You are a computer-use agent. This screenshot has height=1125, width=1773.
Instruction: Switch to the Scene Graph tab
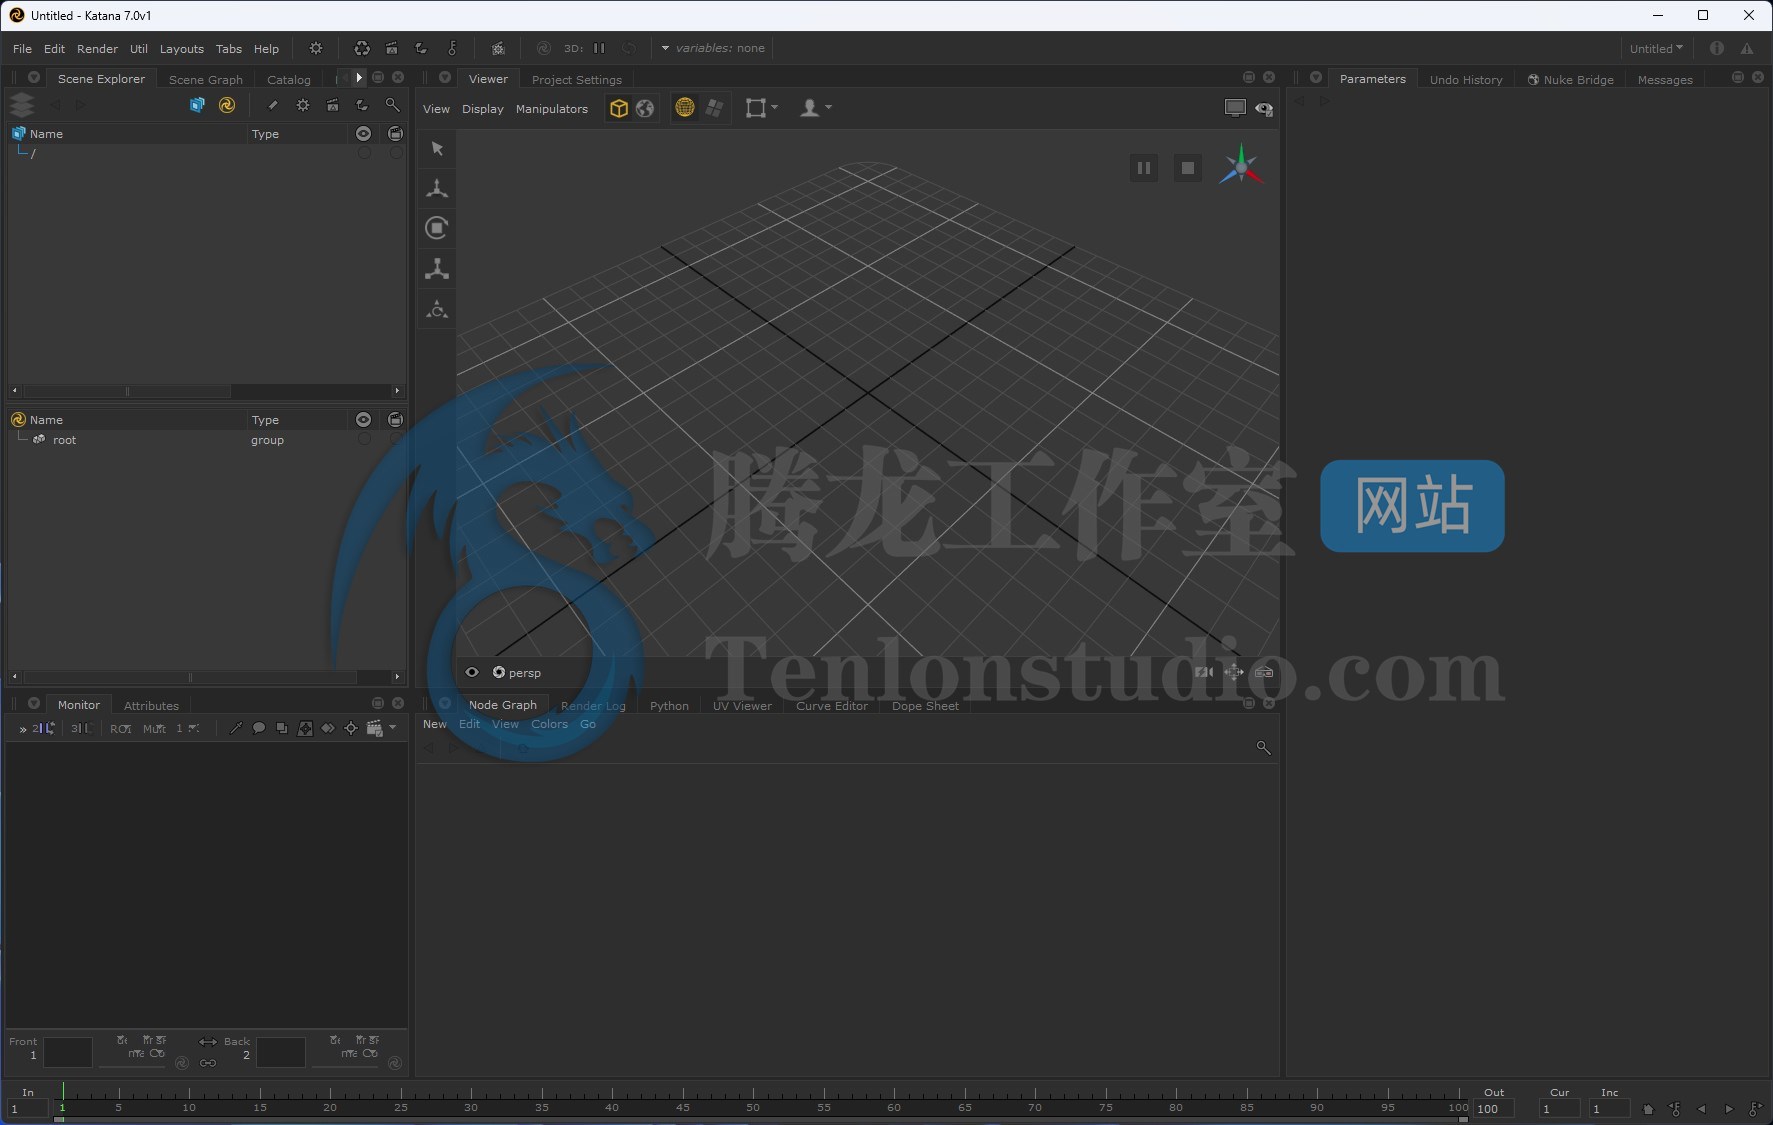pyautogui.click(x=206, y=79)
